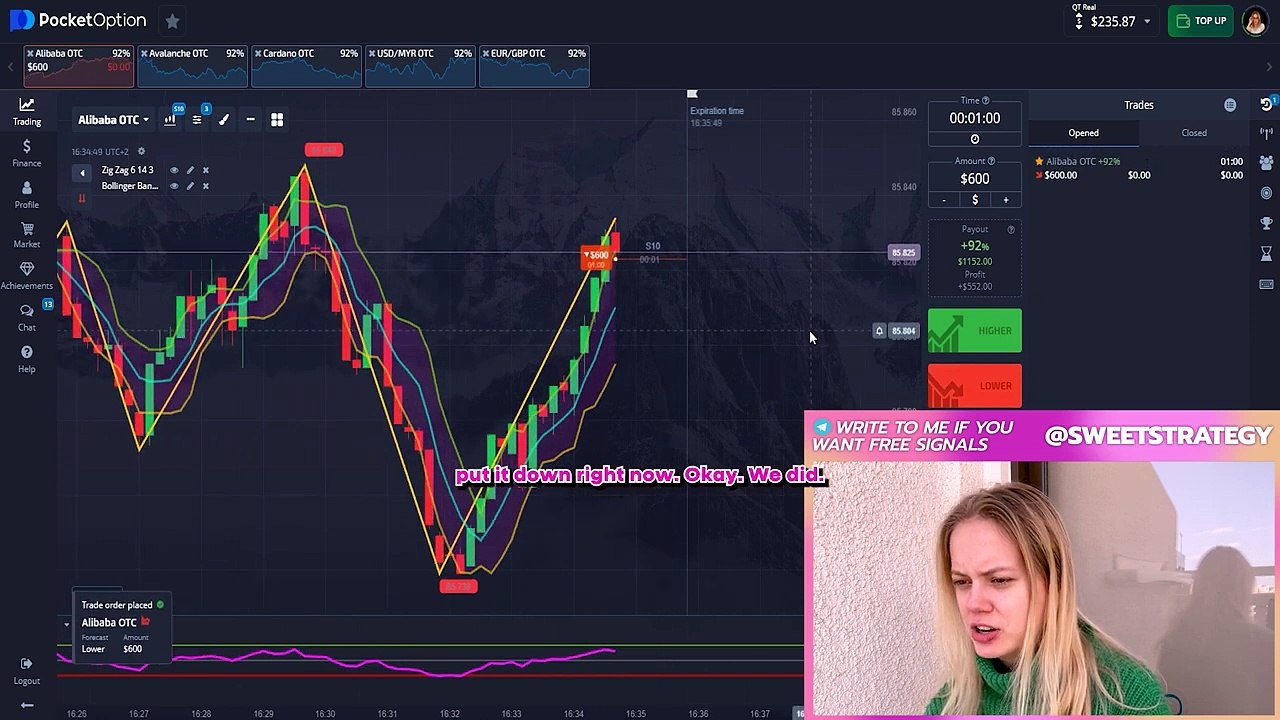Screen dimensions: 1280x720
Task: Switch to the EUR/GBP OTC asset tab
Action: pyautogui.click(x=535, y=66)
